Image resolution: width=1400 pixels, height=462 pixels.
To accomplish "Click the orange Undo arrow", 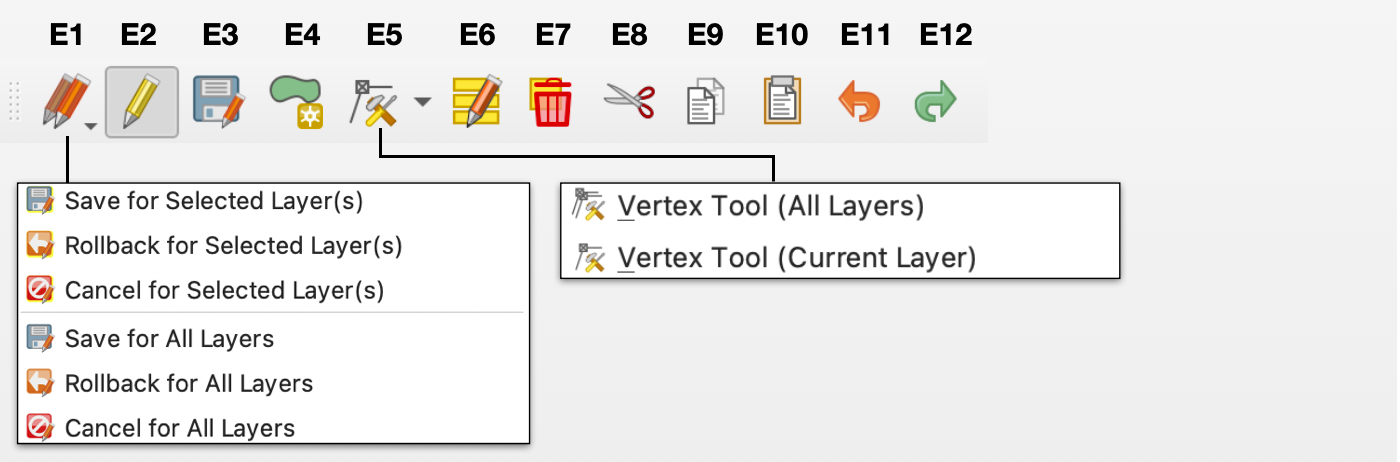I will pos(859,102).
